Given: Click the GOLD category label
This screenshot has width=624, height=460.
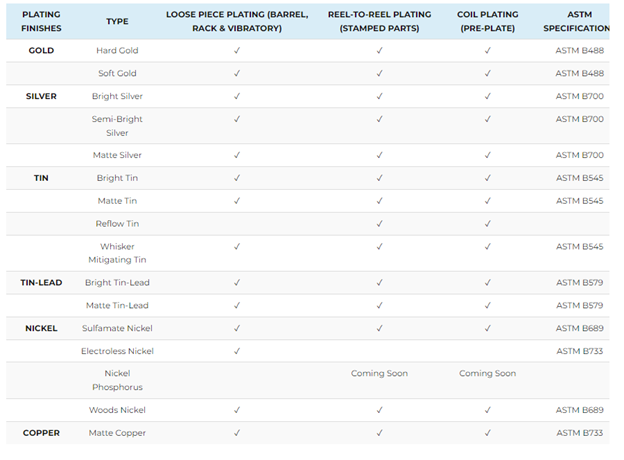Looking at the screenshot, I should click(41, 51).
